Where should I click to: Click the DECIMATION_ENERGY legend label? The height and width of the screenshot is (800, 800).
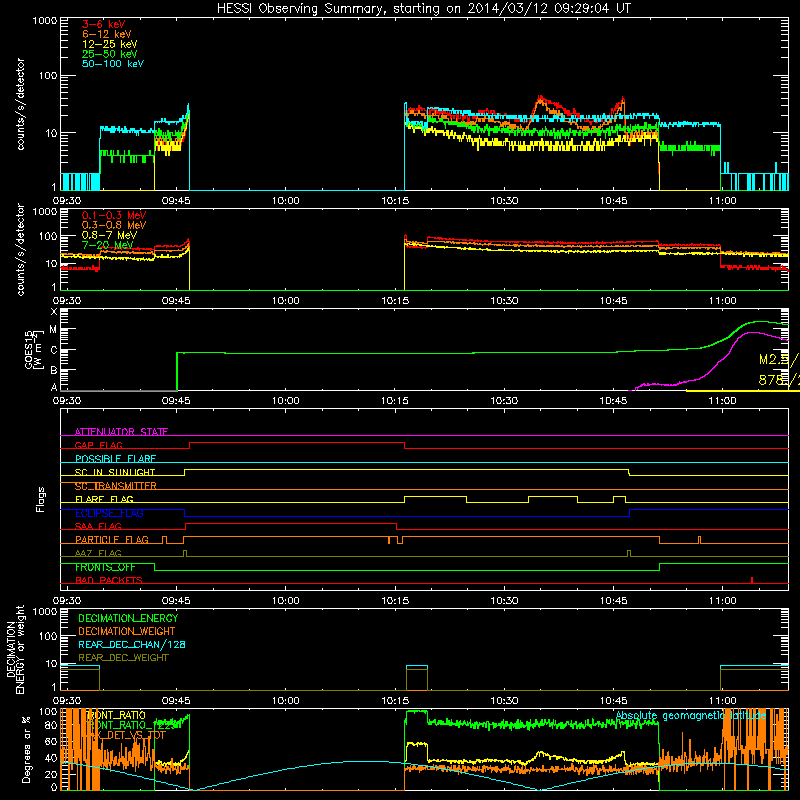(x=128, y=618)
